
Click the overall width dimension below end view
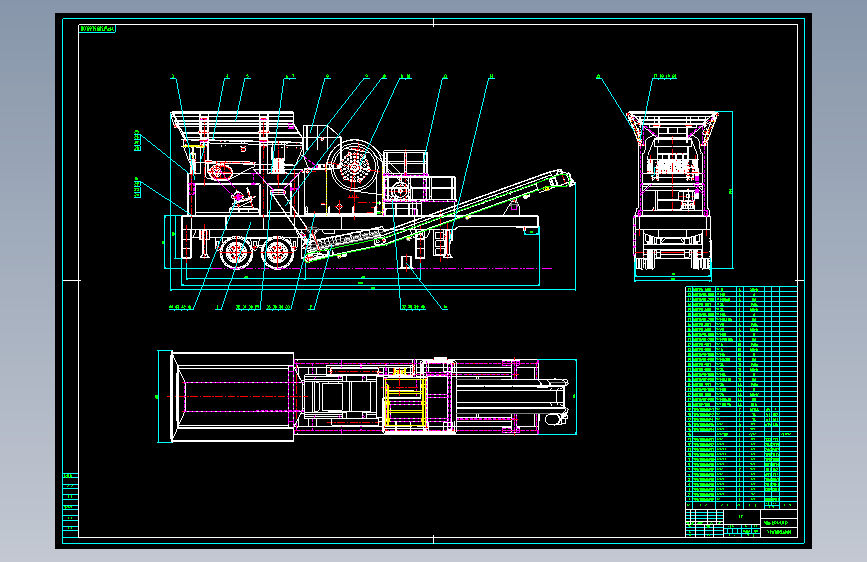[672, 280]
